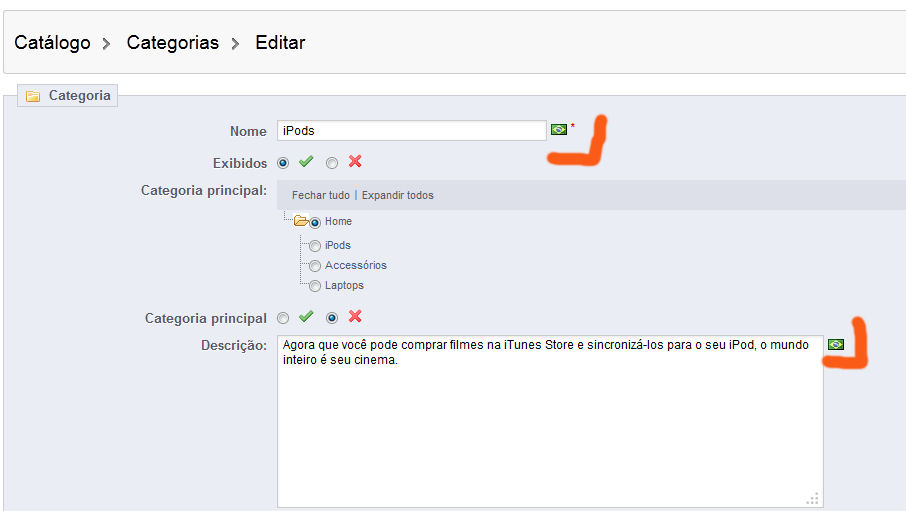906x511 pixels.
Task: Click the green checkmark in lower Categoria principal row
Action: click(306, 316)
